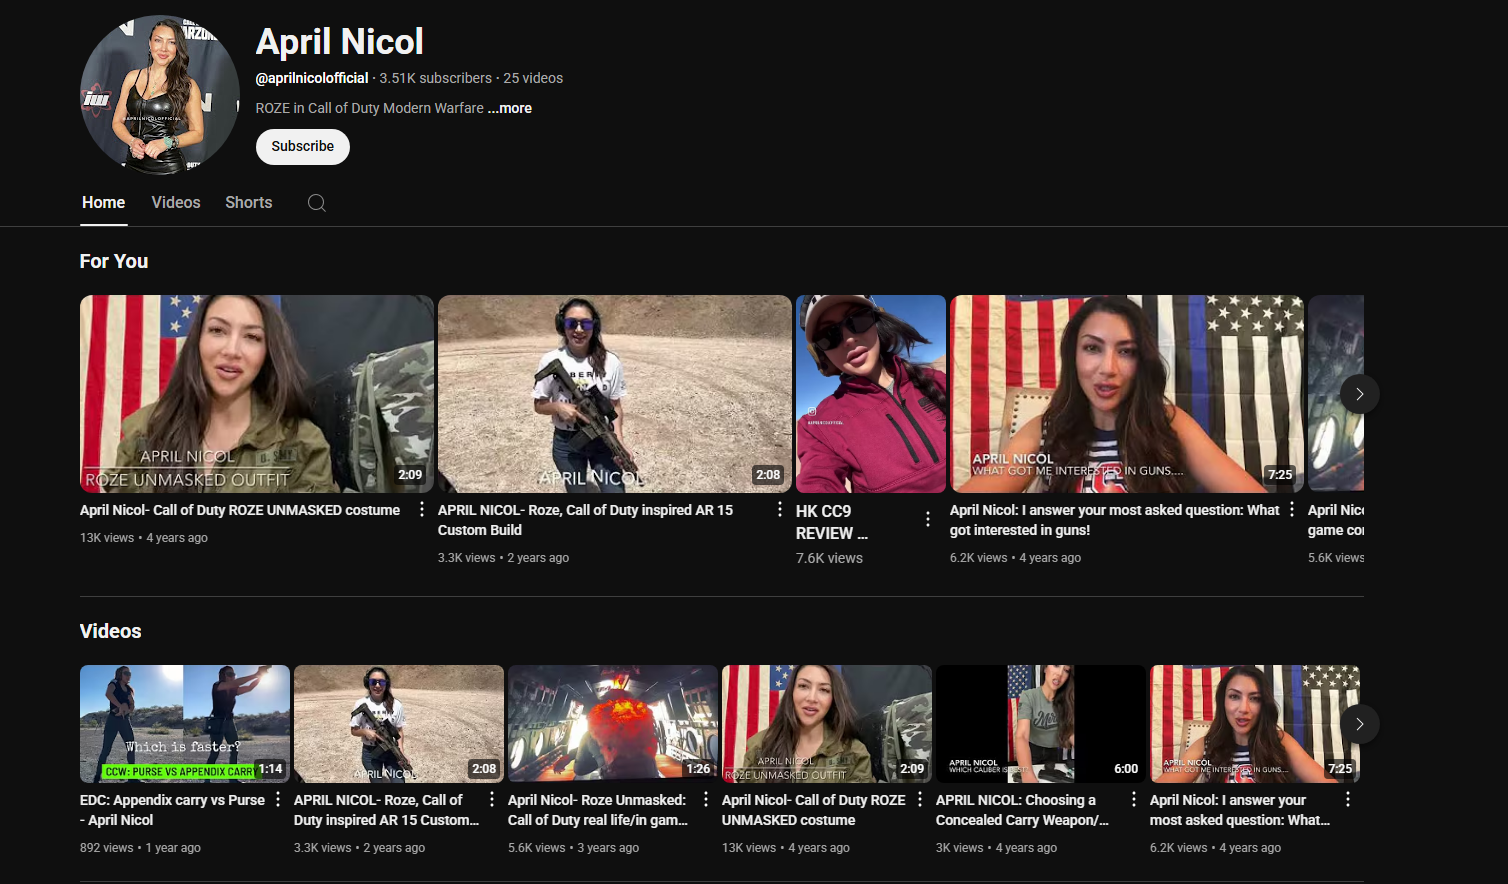Play the 2:08 AR 15 thumbnail in Videos row
Image resolution: width=1508 pixels, height=884 pixels.
(399, 724)
